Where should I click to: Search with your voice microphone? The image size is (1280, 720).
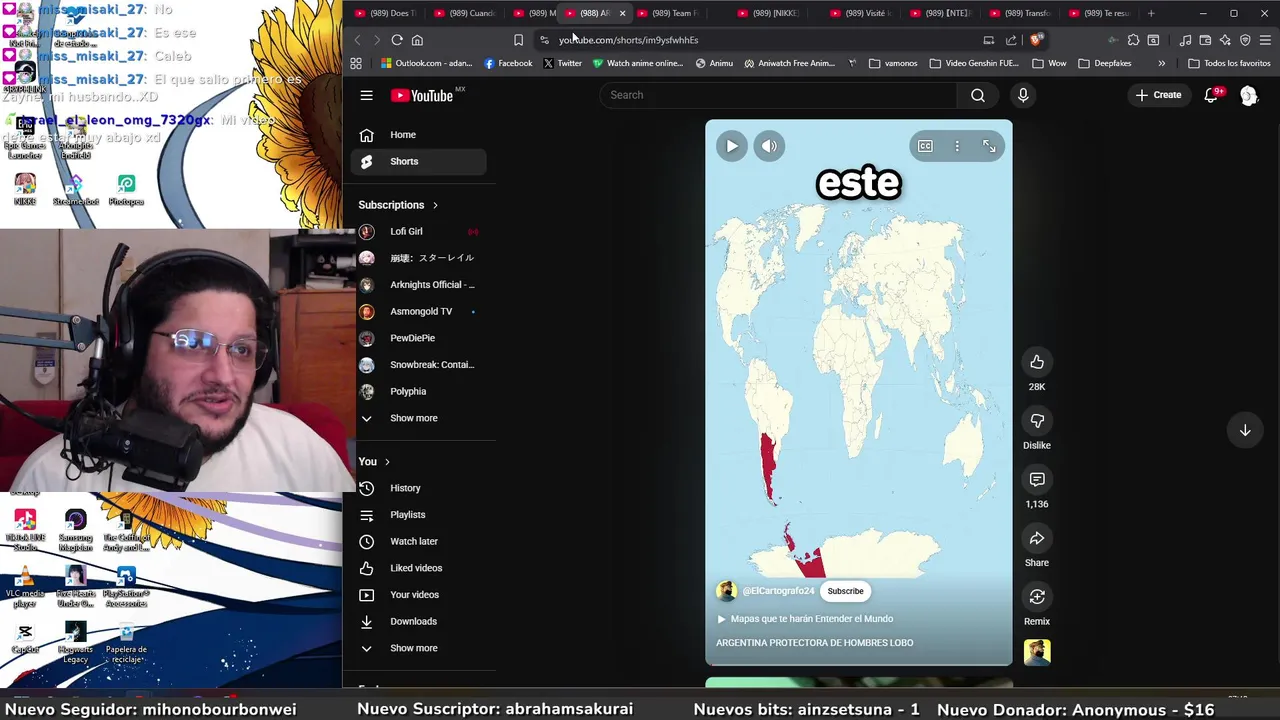1023,95
